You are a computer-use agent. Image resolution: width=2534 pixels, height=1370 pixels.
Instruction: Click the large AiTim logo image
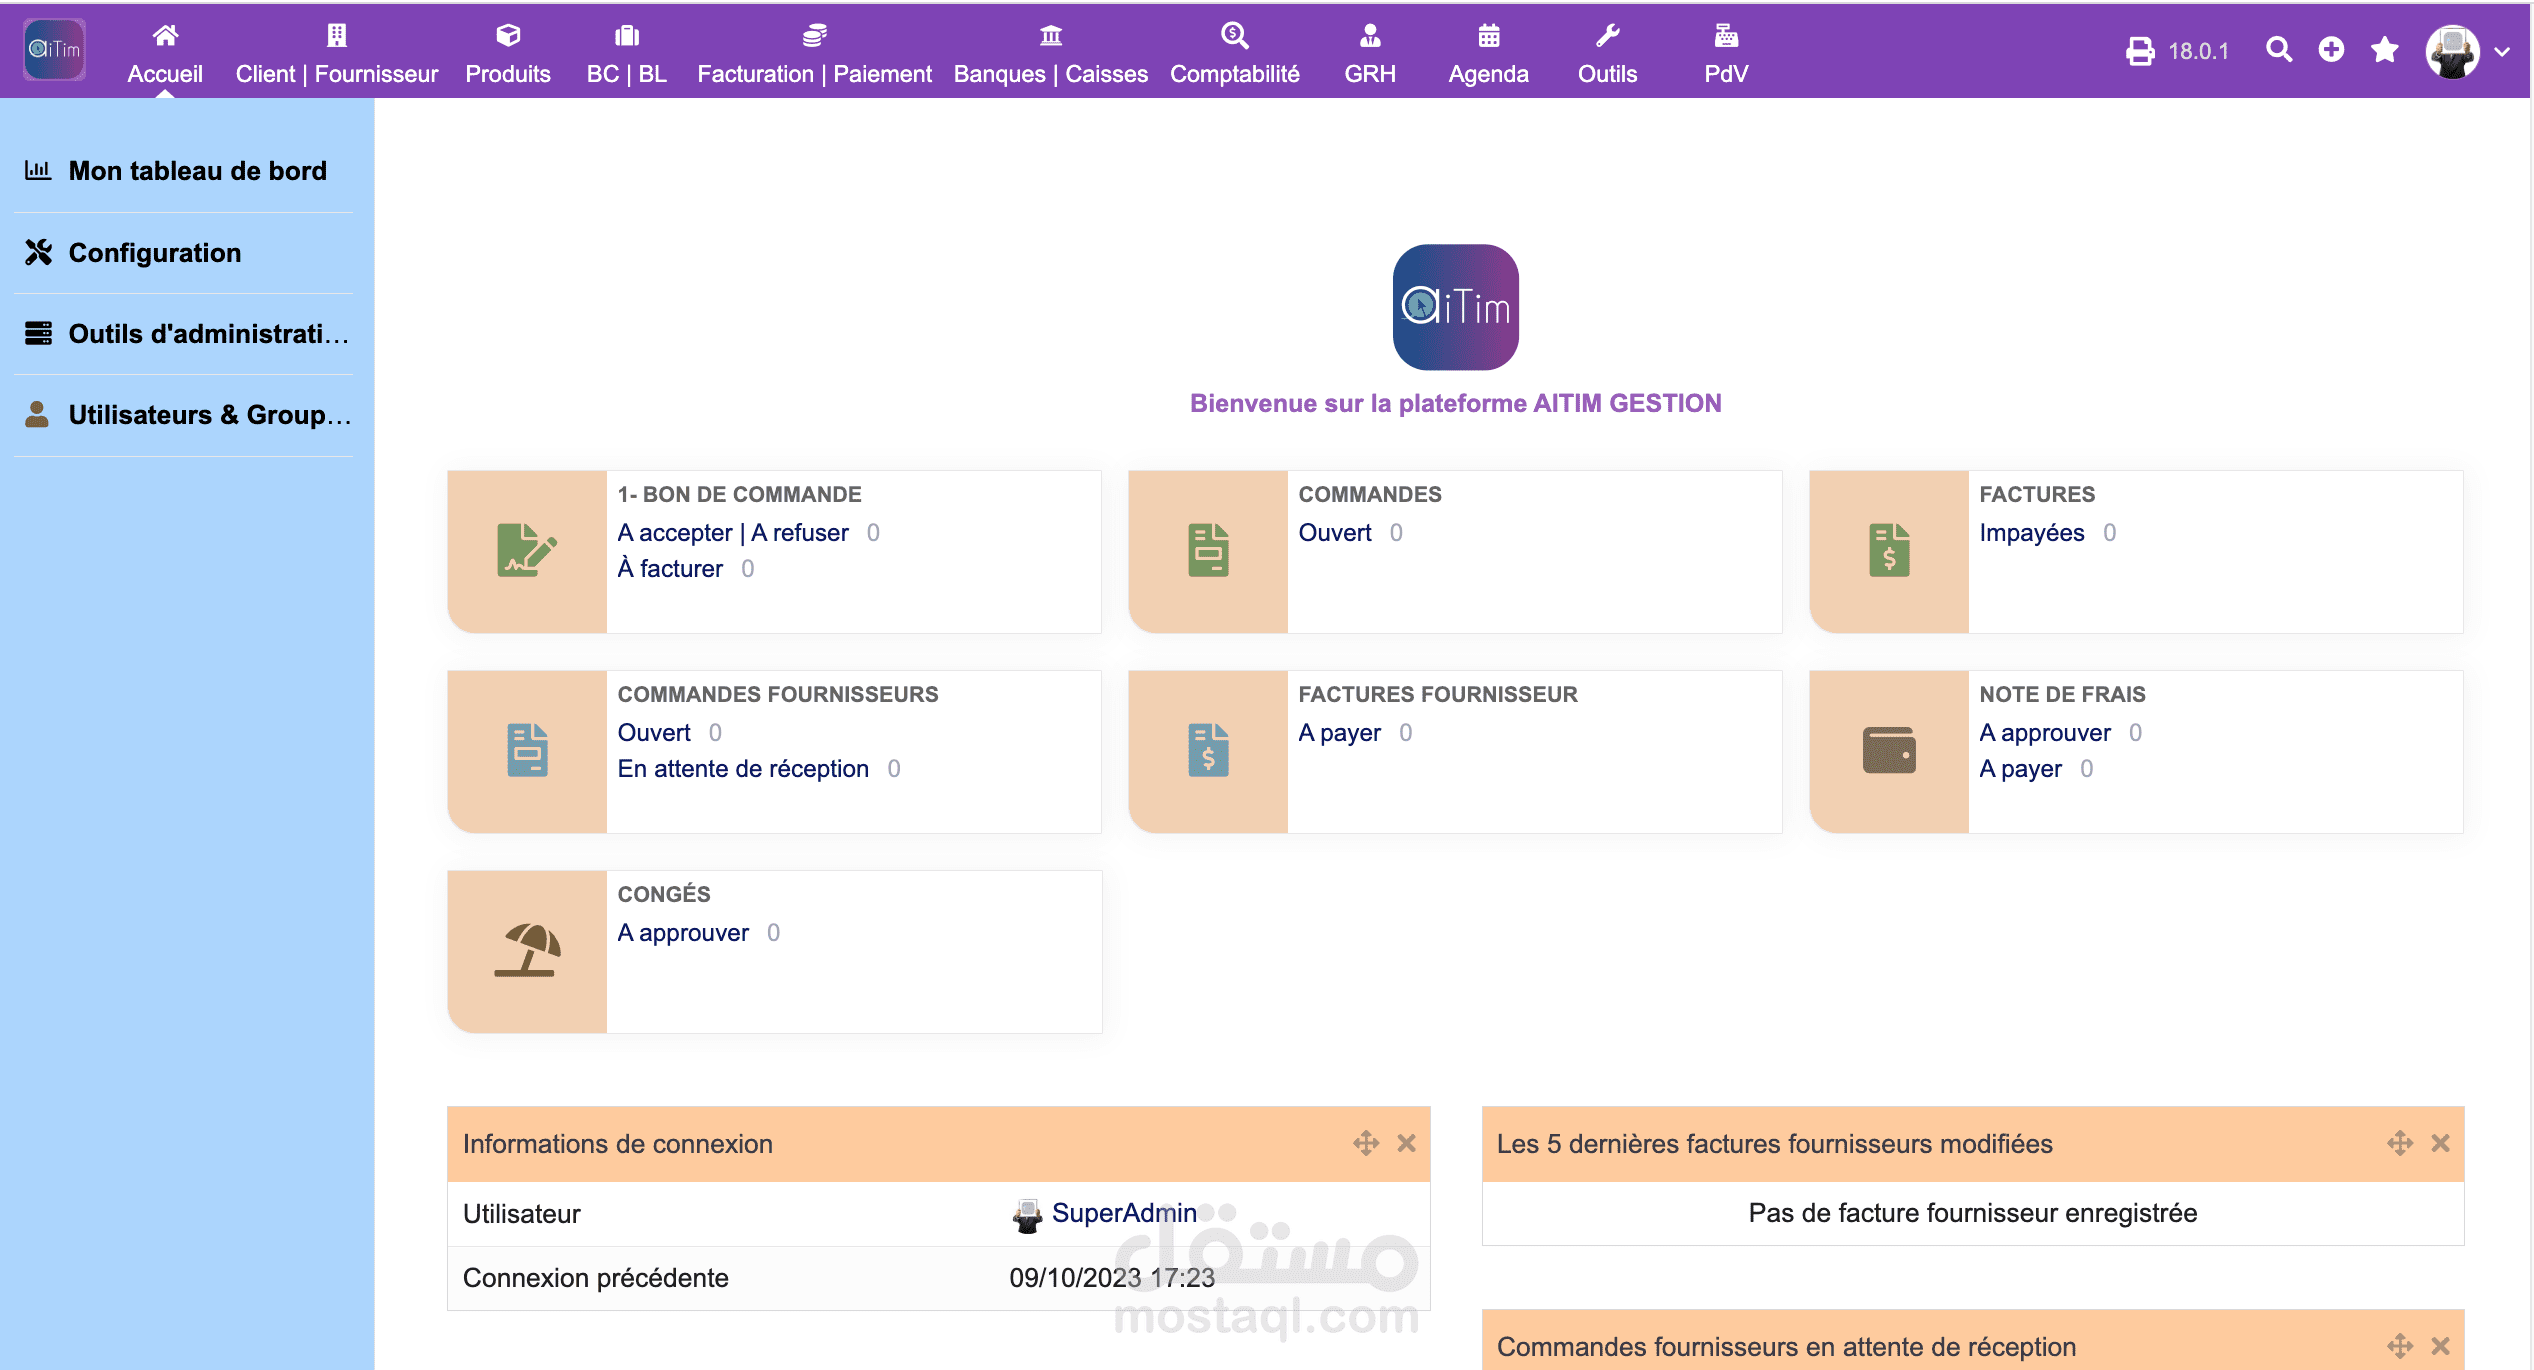pos(1456,307)
